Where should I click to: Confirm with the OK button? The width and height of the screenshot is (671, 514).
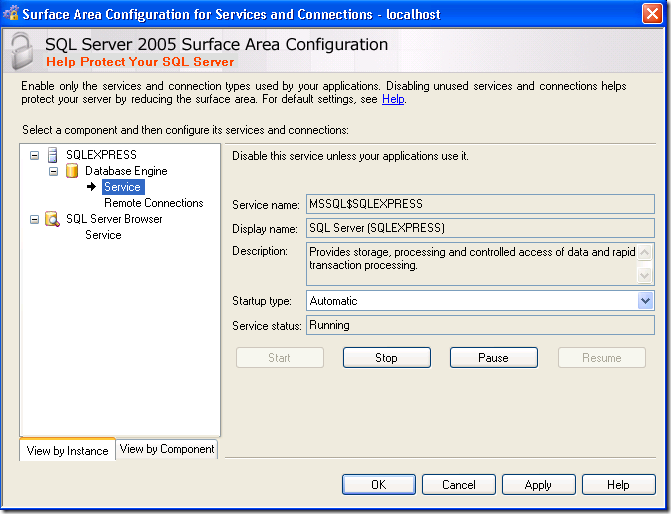(379, 484)
